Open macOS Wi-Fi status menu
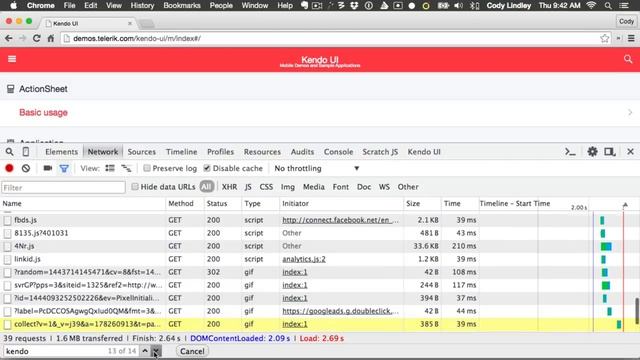The height and width of the screenshot is (360, 640). tap(591, 6)
